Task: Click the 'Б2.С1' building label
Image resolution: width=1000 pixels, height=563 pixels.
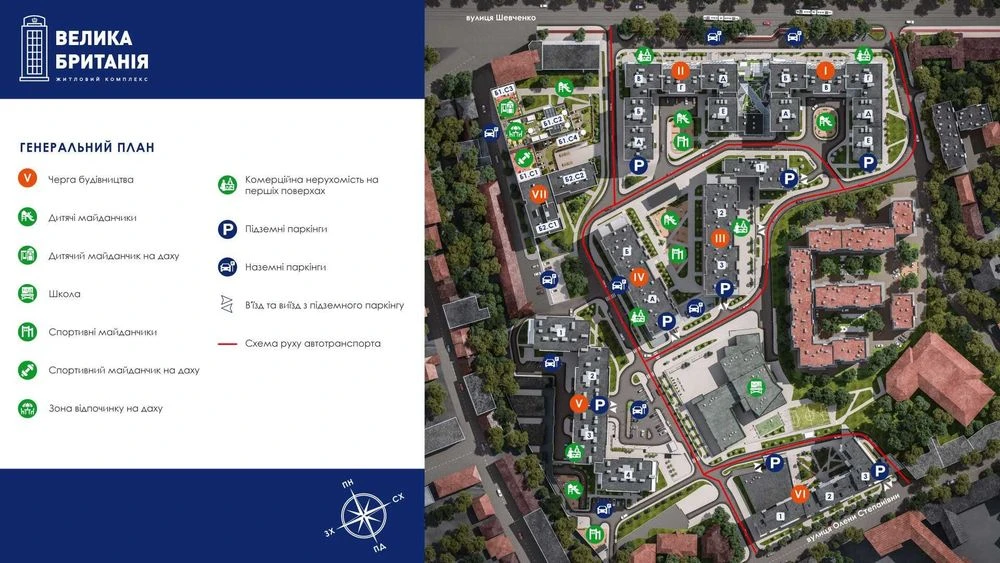Action: 547,226
